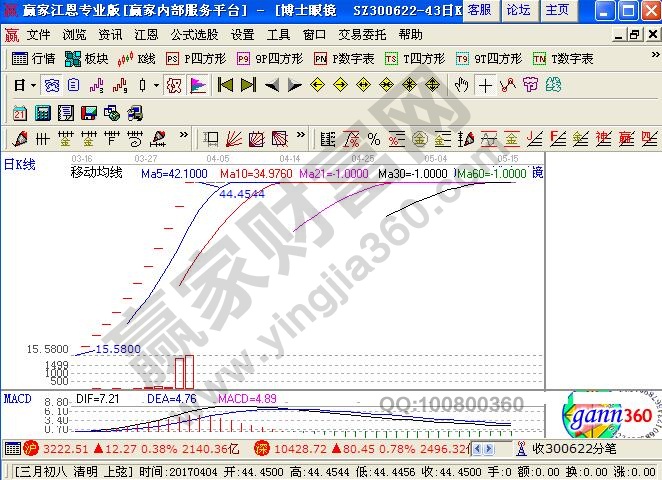Click the 行情 market quotes toolbar button
This screenshot has height=480, width=662.
pyautogui.click(x=34, y=59)
